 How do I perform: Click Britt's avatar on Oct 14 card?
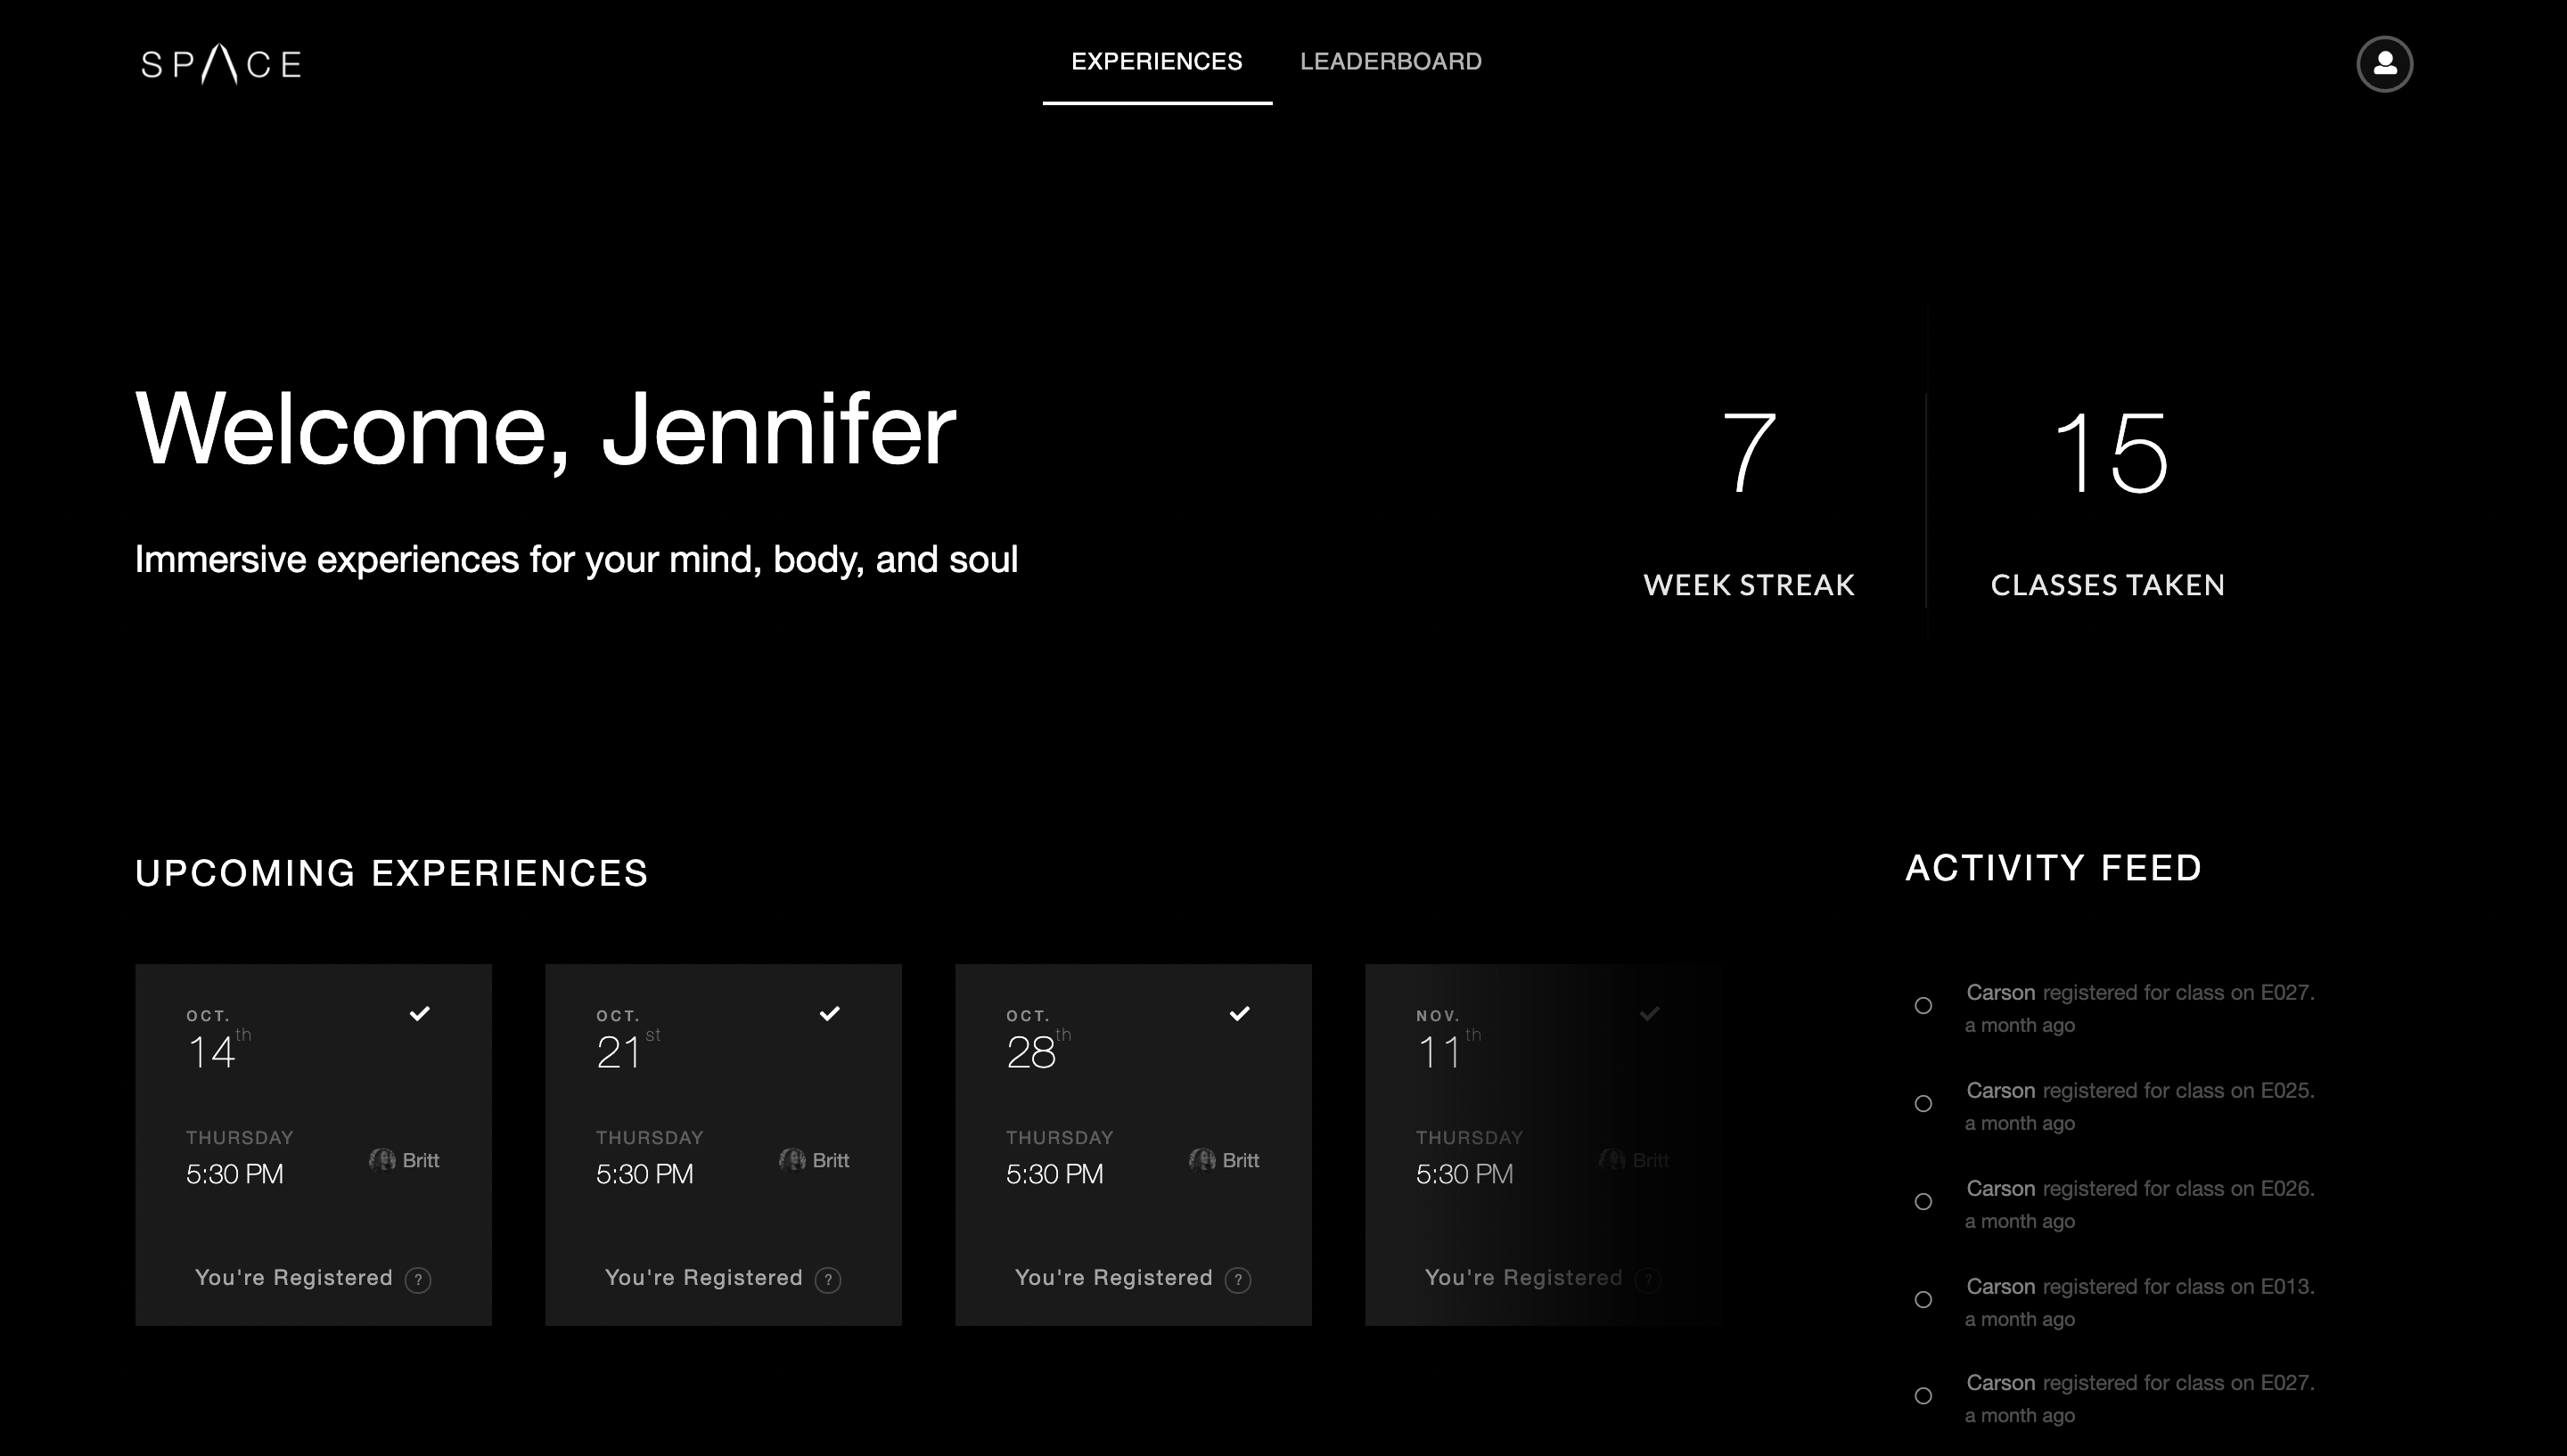382,1160
